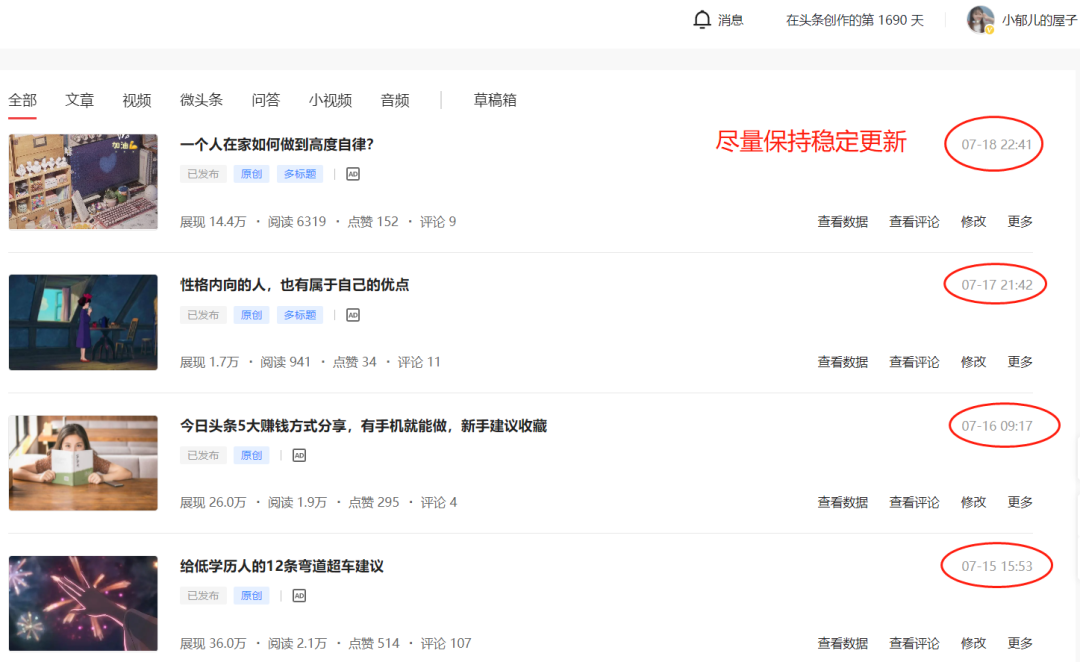Screen dimensions: 1080x662
Task: Click 点赞 514 statistic
Action: click(x=373, y=643)
